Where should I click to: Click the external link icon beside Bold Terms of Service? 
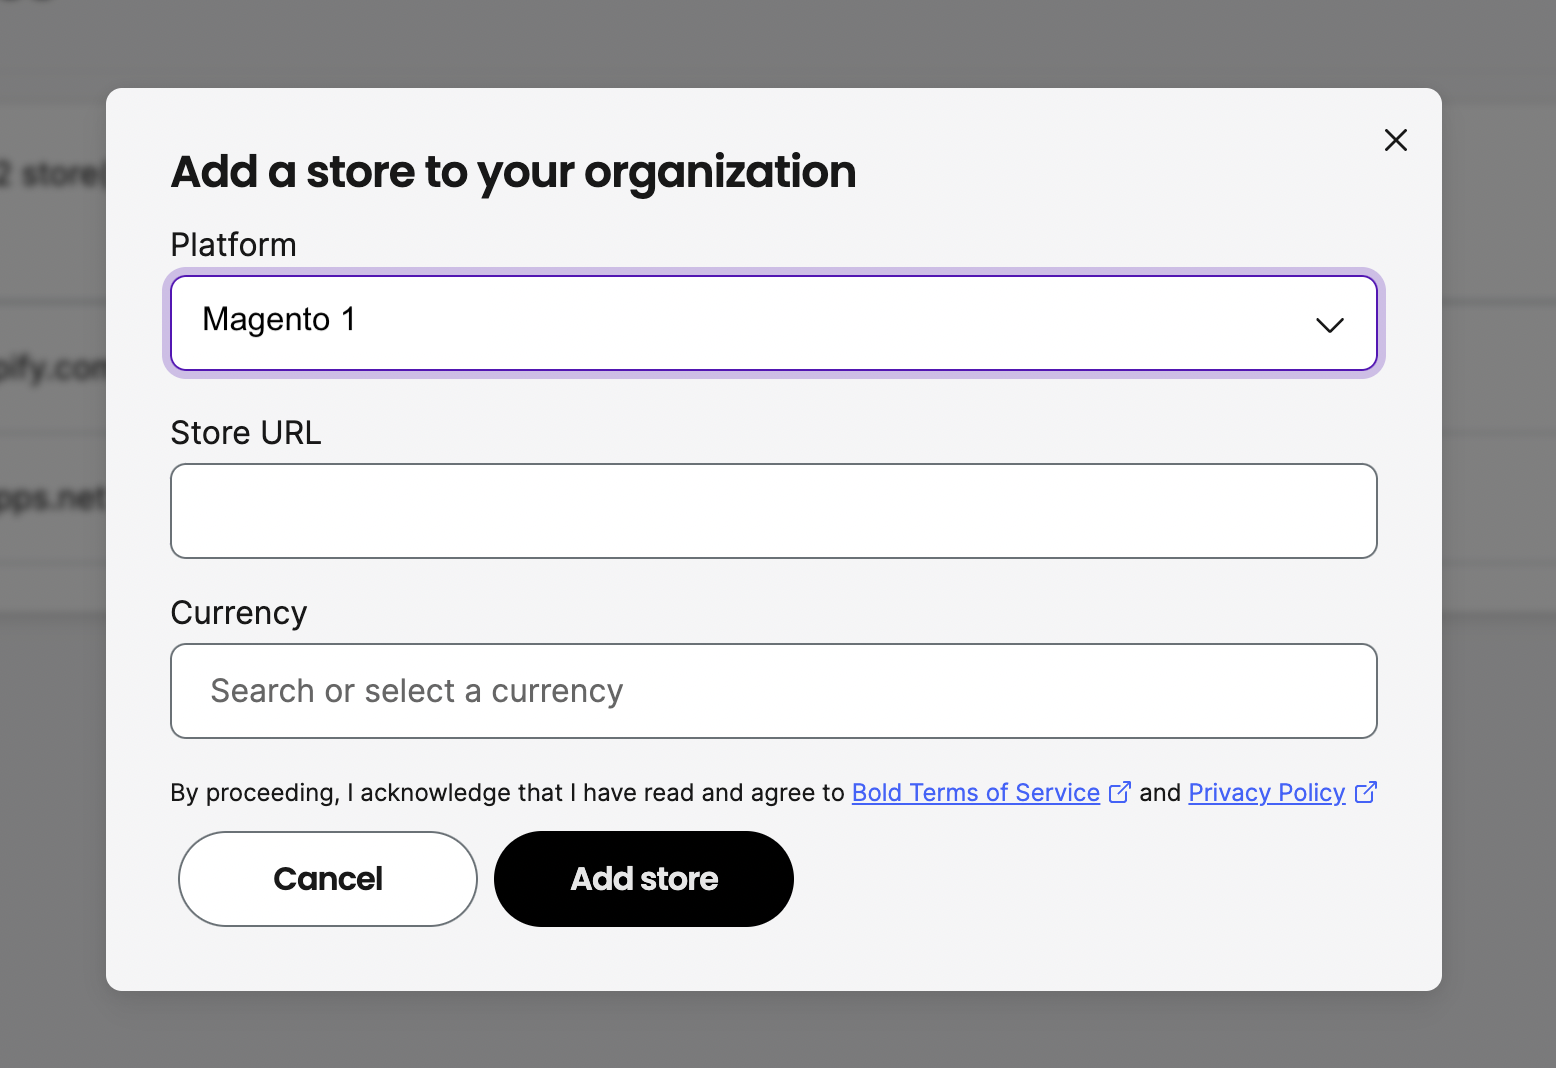[1120, 791]
